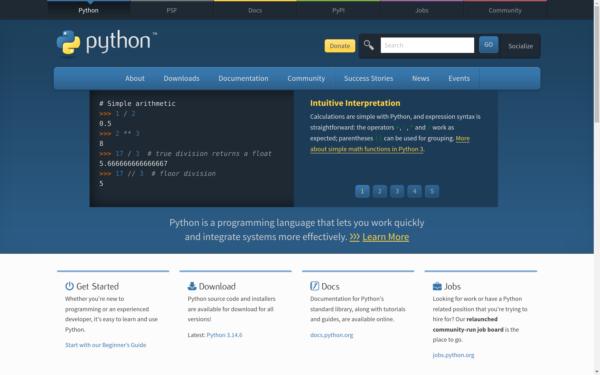Follow the Learn More link
Screen dimensions: 600x375
[x=385, y=237]
